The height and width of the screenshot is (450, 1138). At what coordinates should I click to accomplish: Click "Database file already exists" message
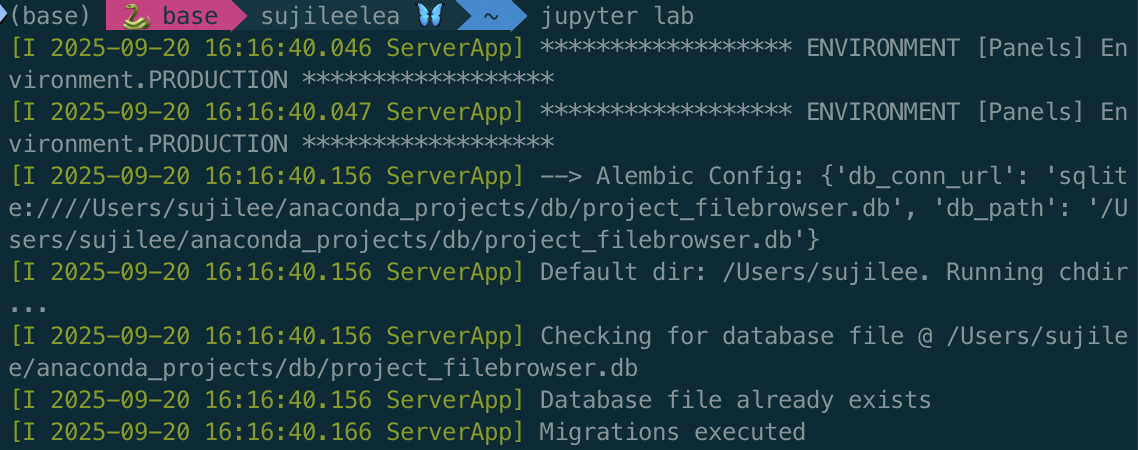pyautogui.click(x=735, y=400)
